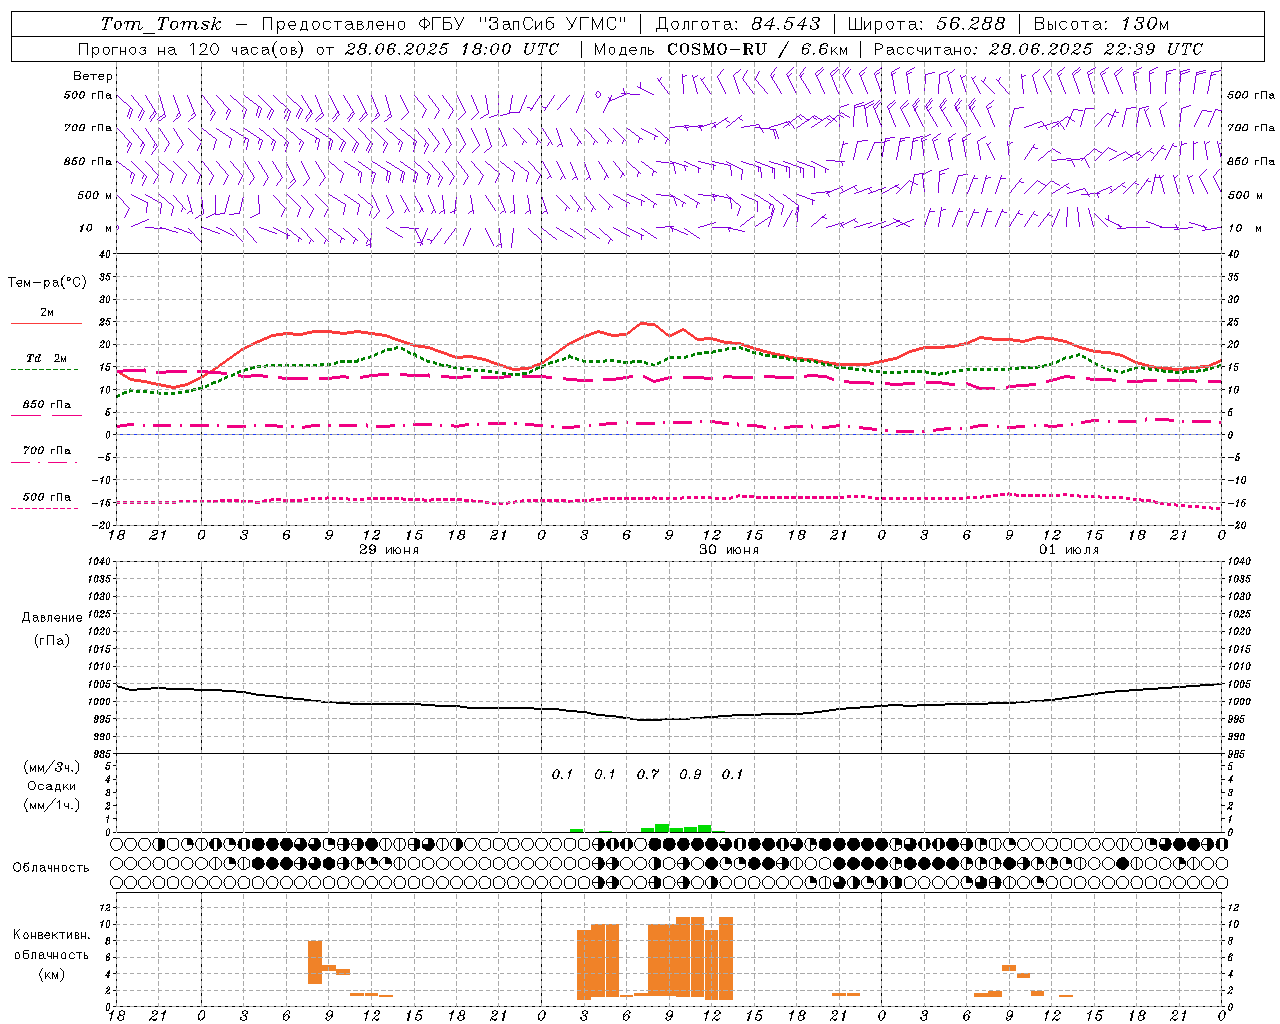
Task: Select the 0.7 precipitation value
Action: coord(648,775)
